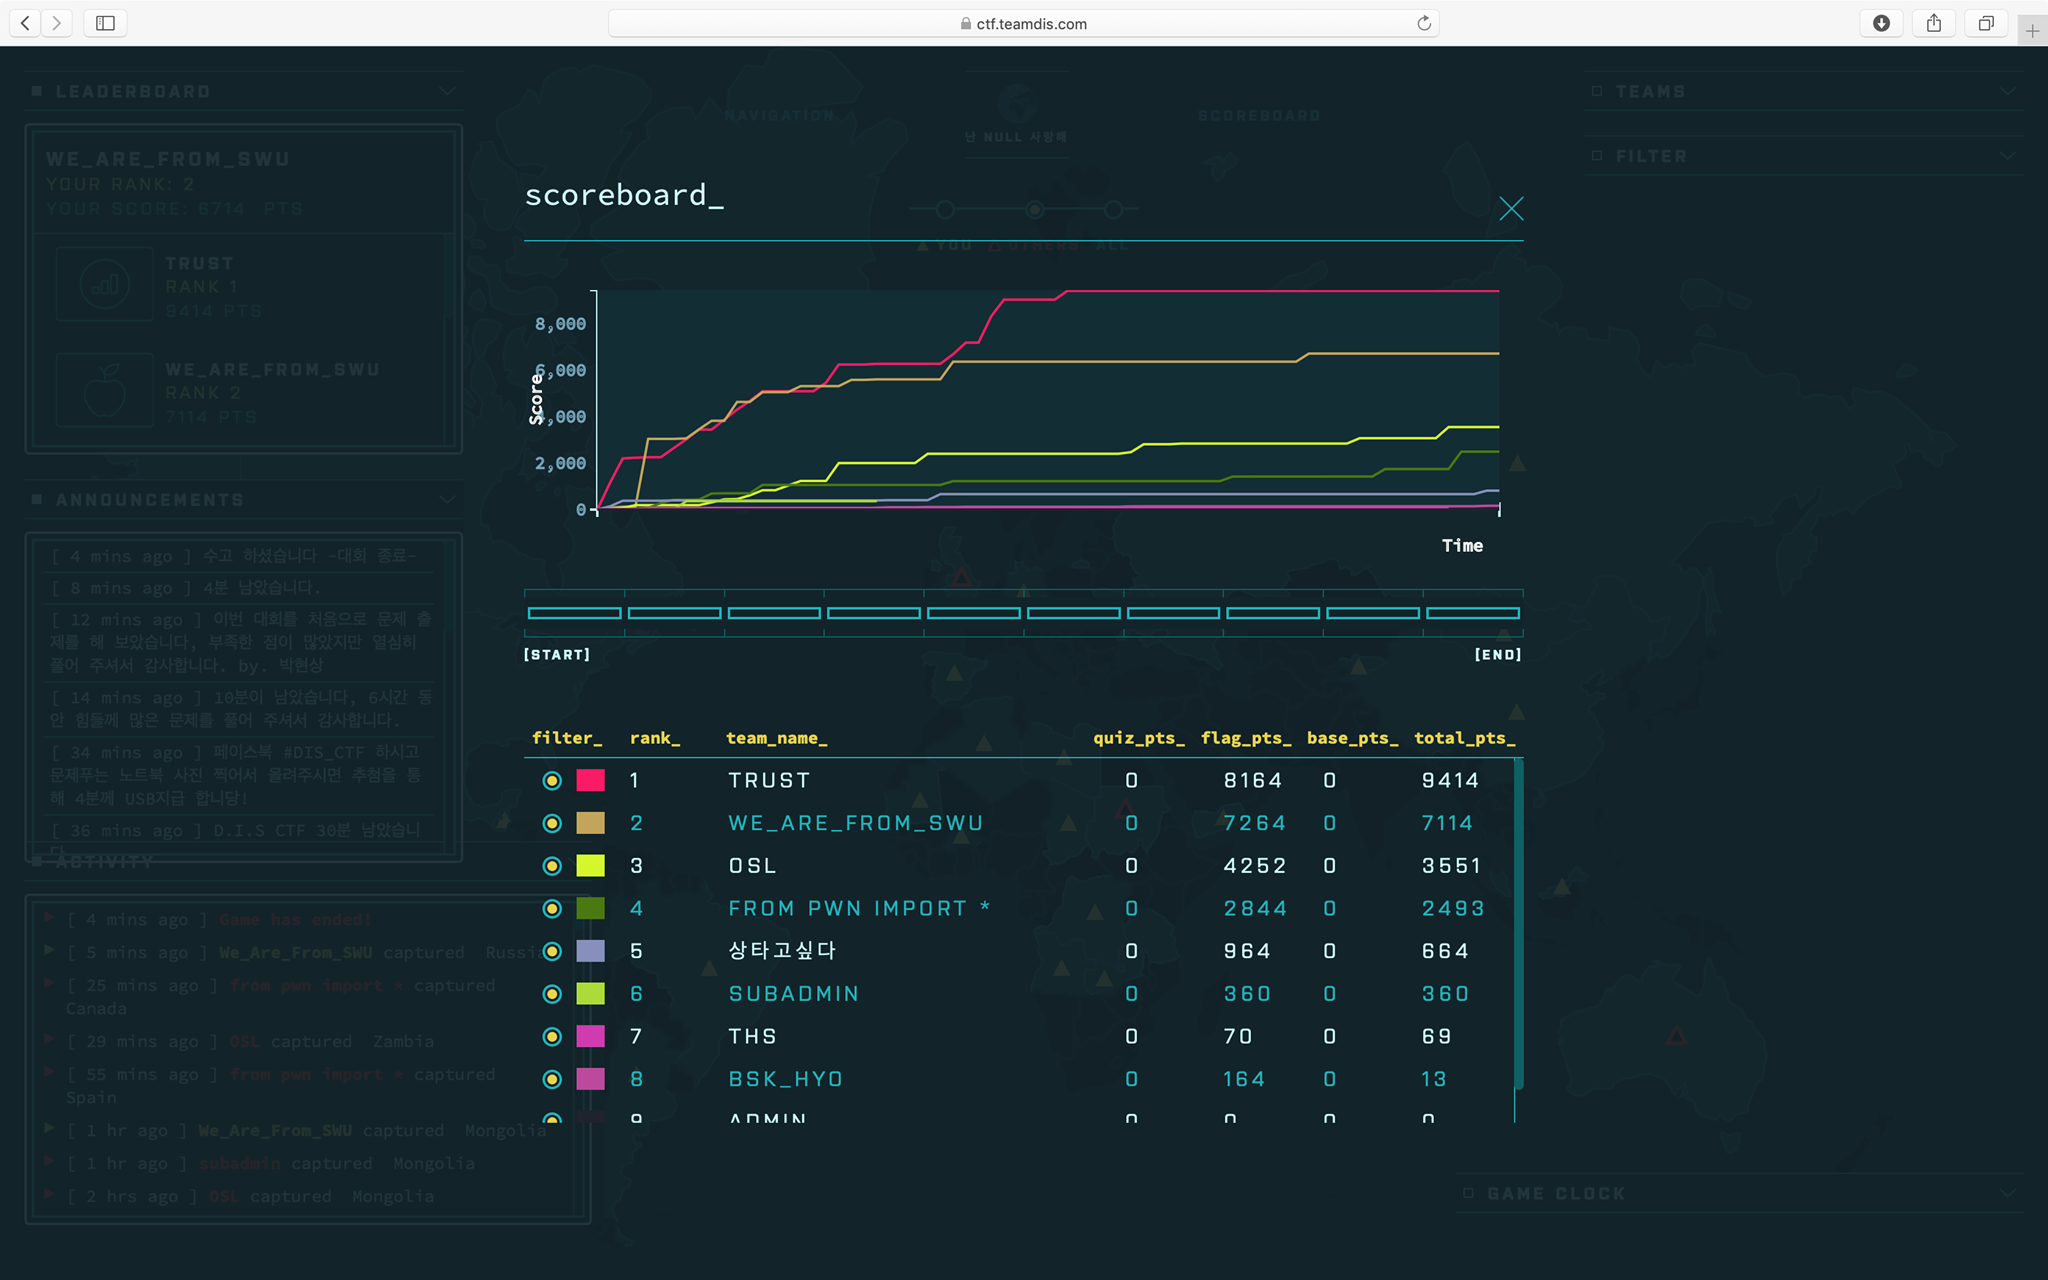Viewport: 2048px width, 1280px height.
Task: Click the Safari share icon
Action: pos(1934,23)
